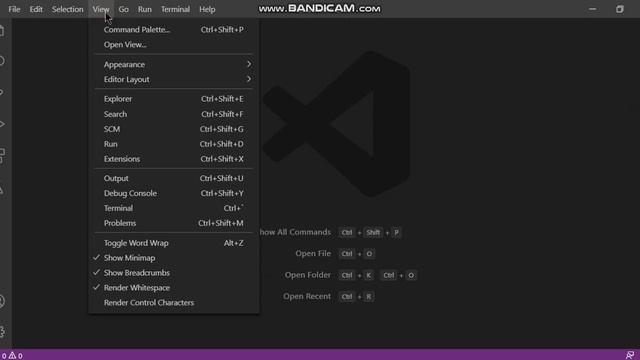Close the View menu via menu bar

[101, 9]
